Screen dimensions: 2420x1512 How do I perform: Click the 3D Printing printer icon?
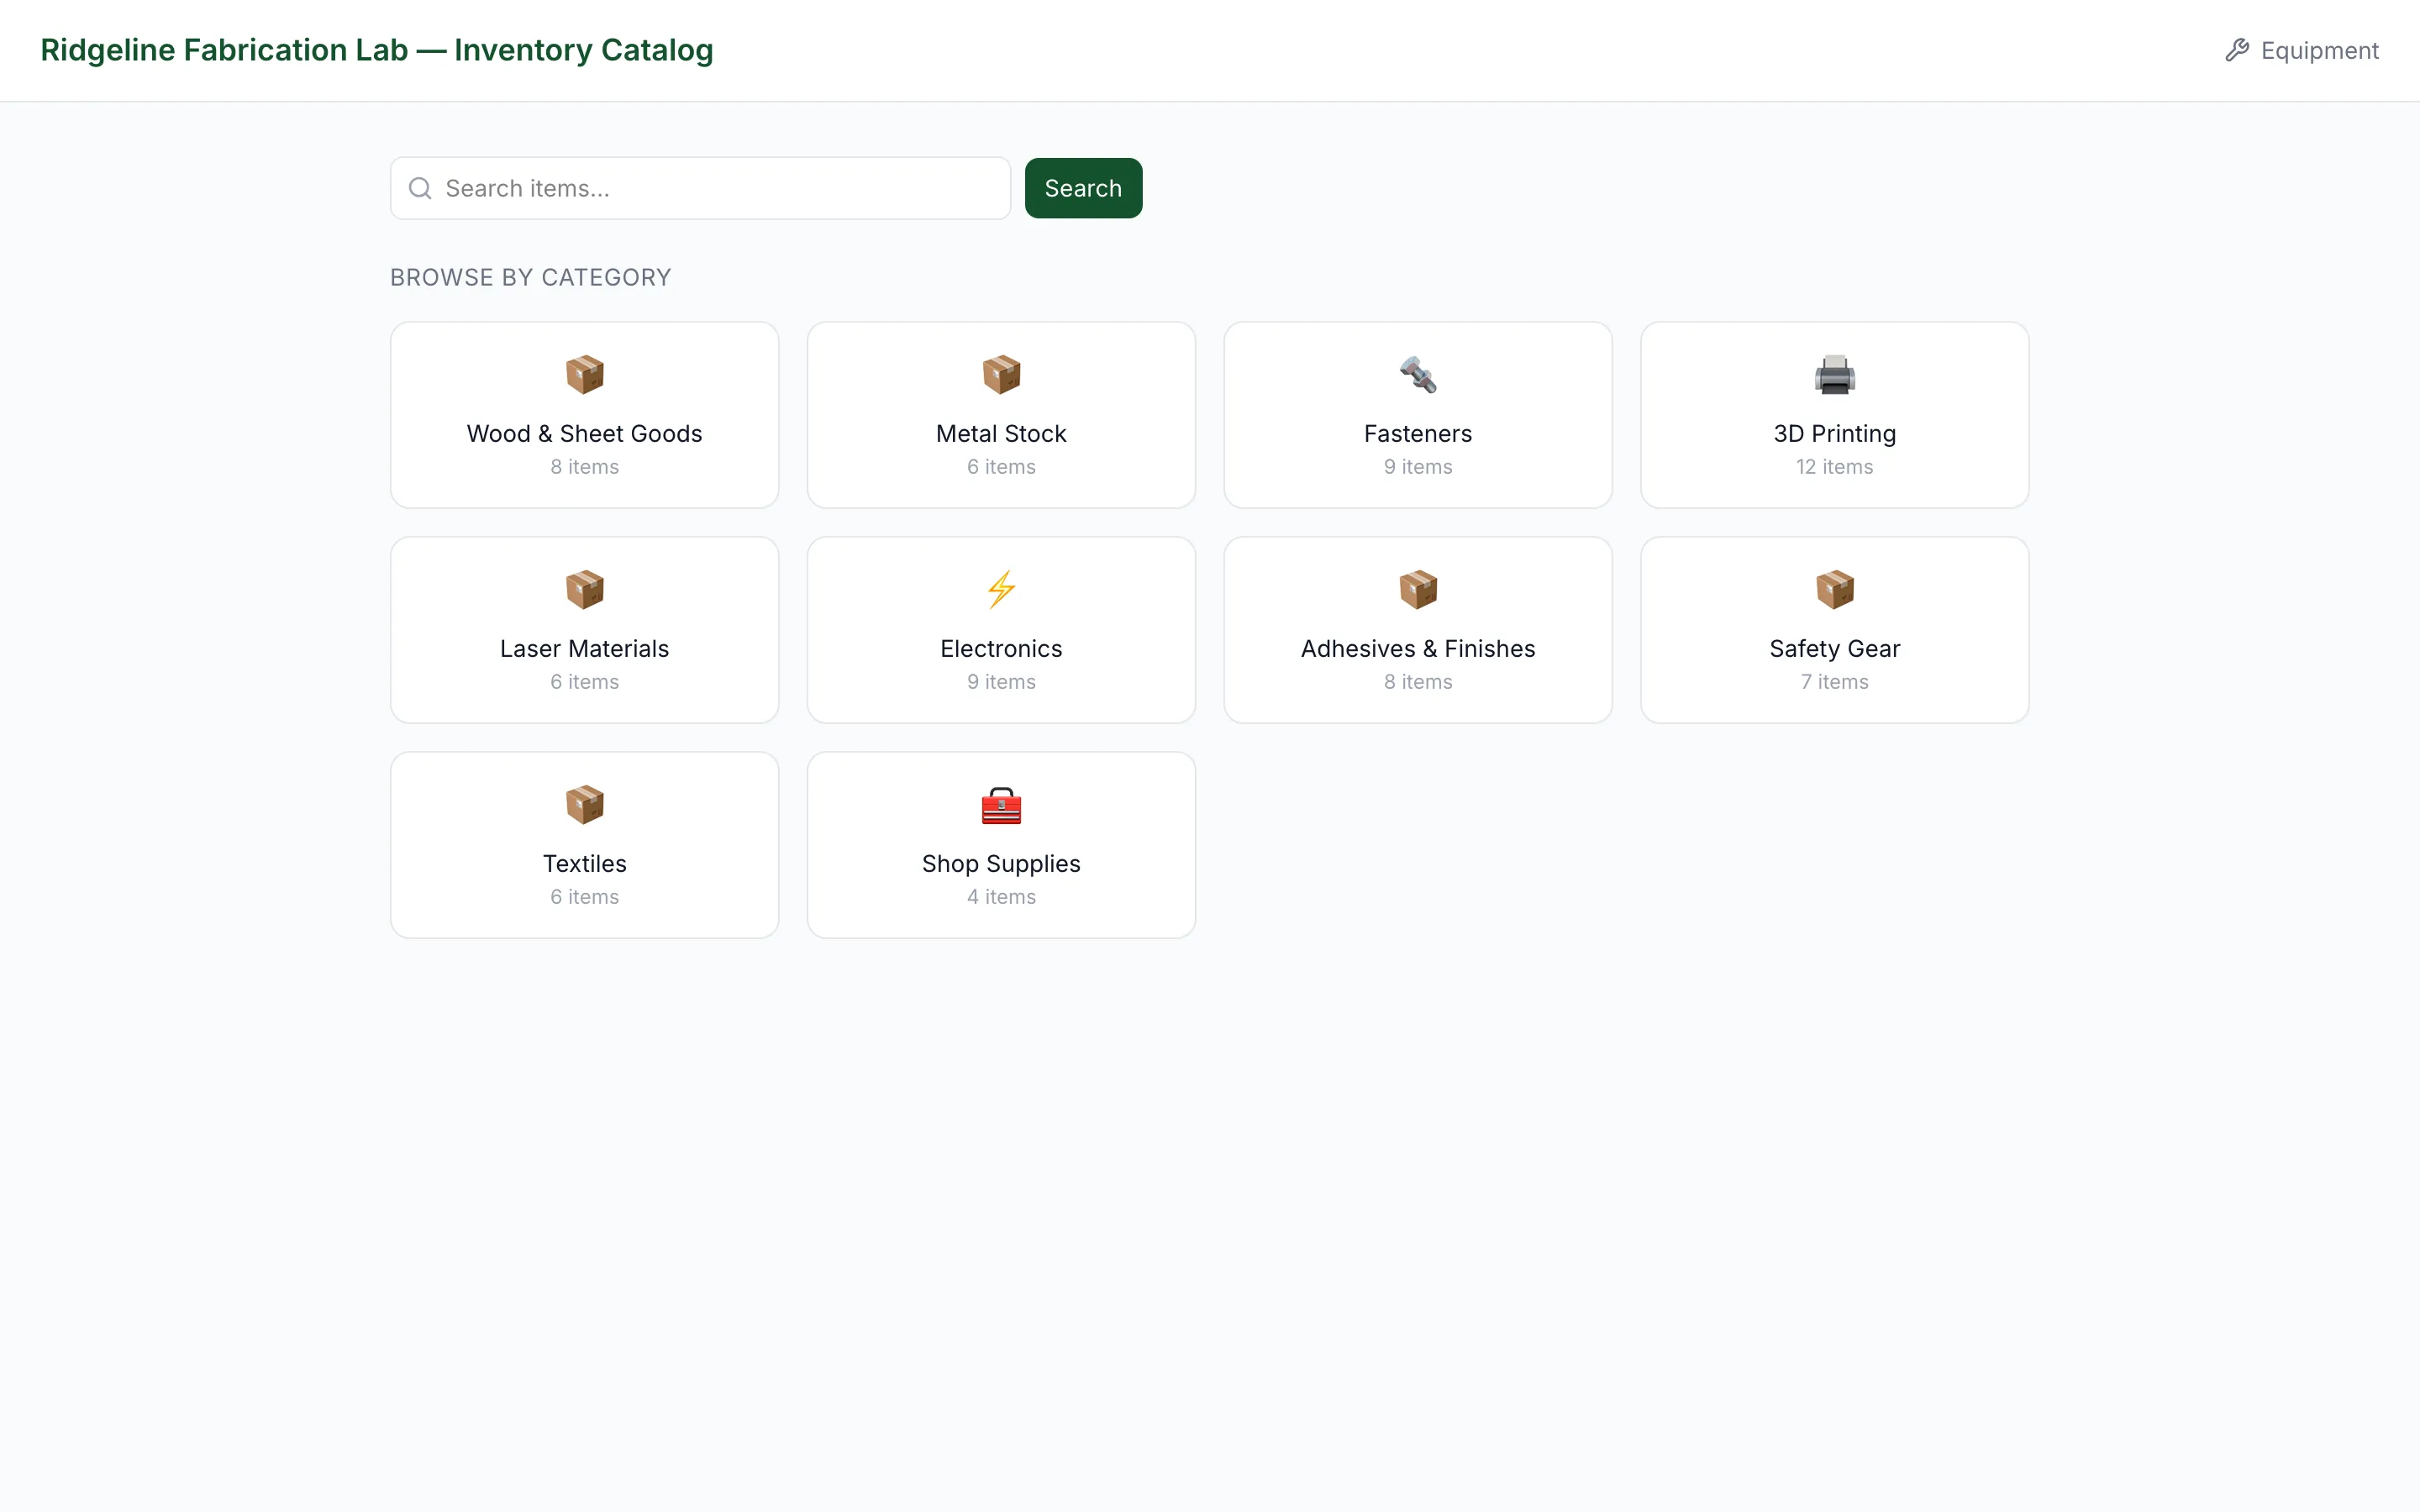tap(1834, 375)
